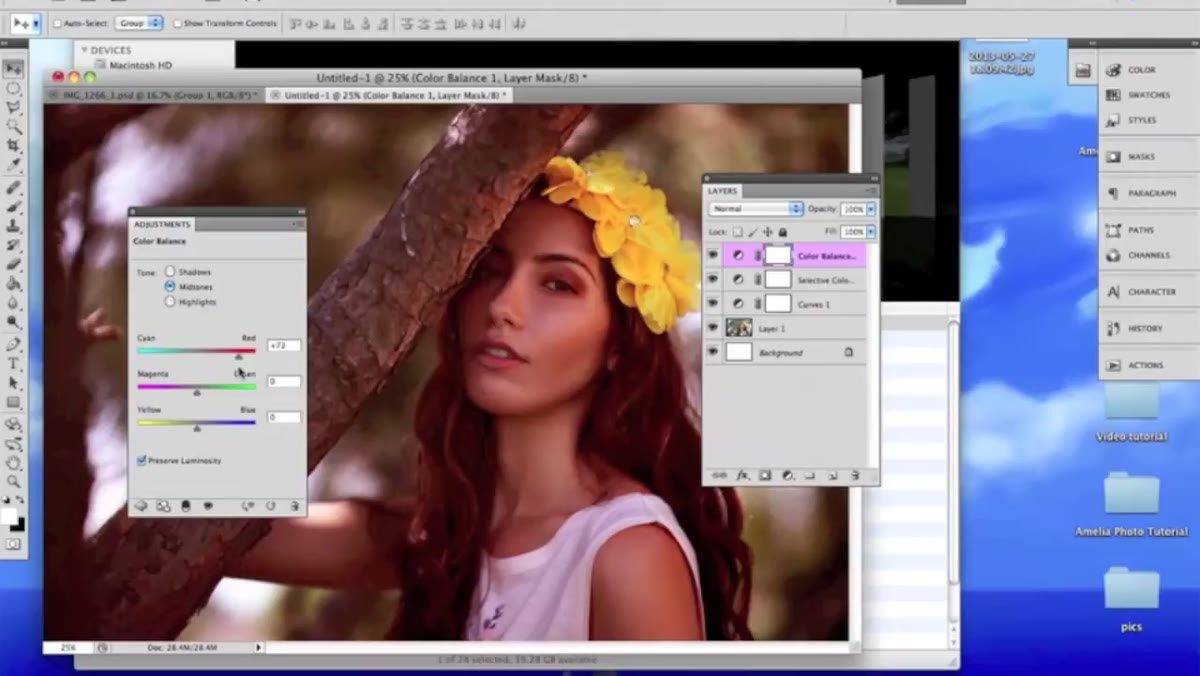Select the Midtones tone radio button
The width and height of the screenshot is (1200, 676).
[170, 286]
